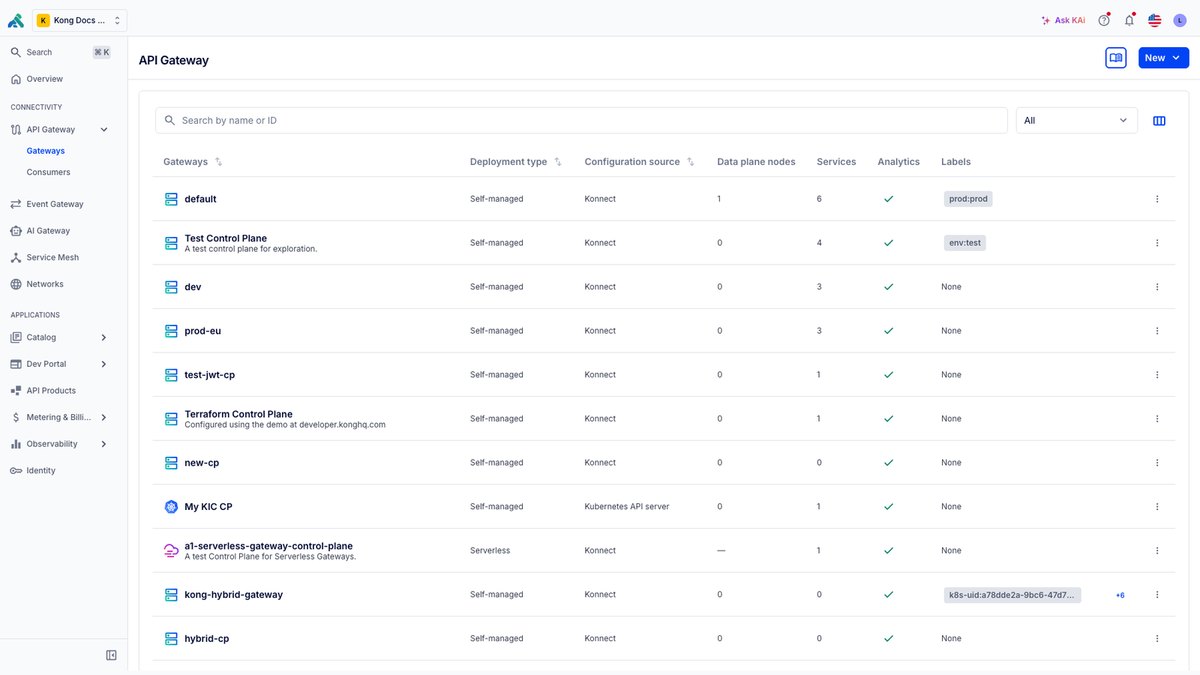The width and height of the screenshot is (1200, 675).
Task: Open the Test Control Plane gateway
Action: [226, 238]
